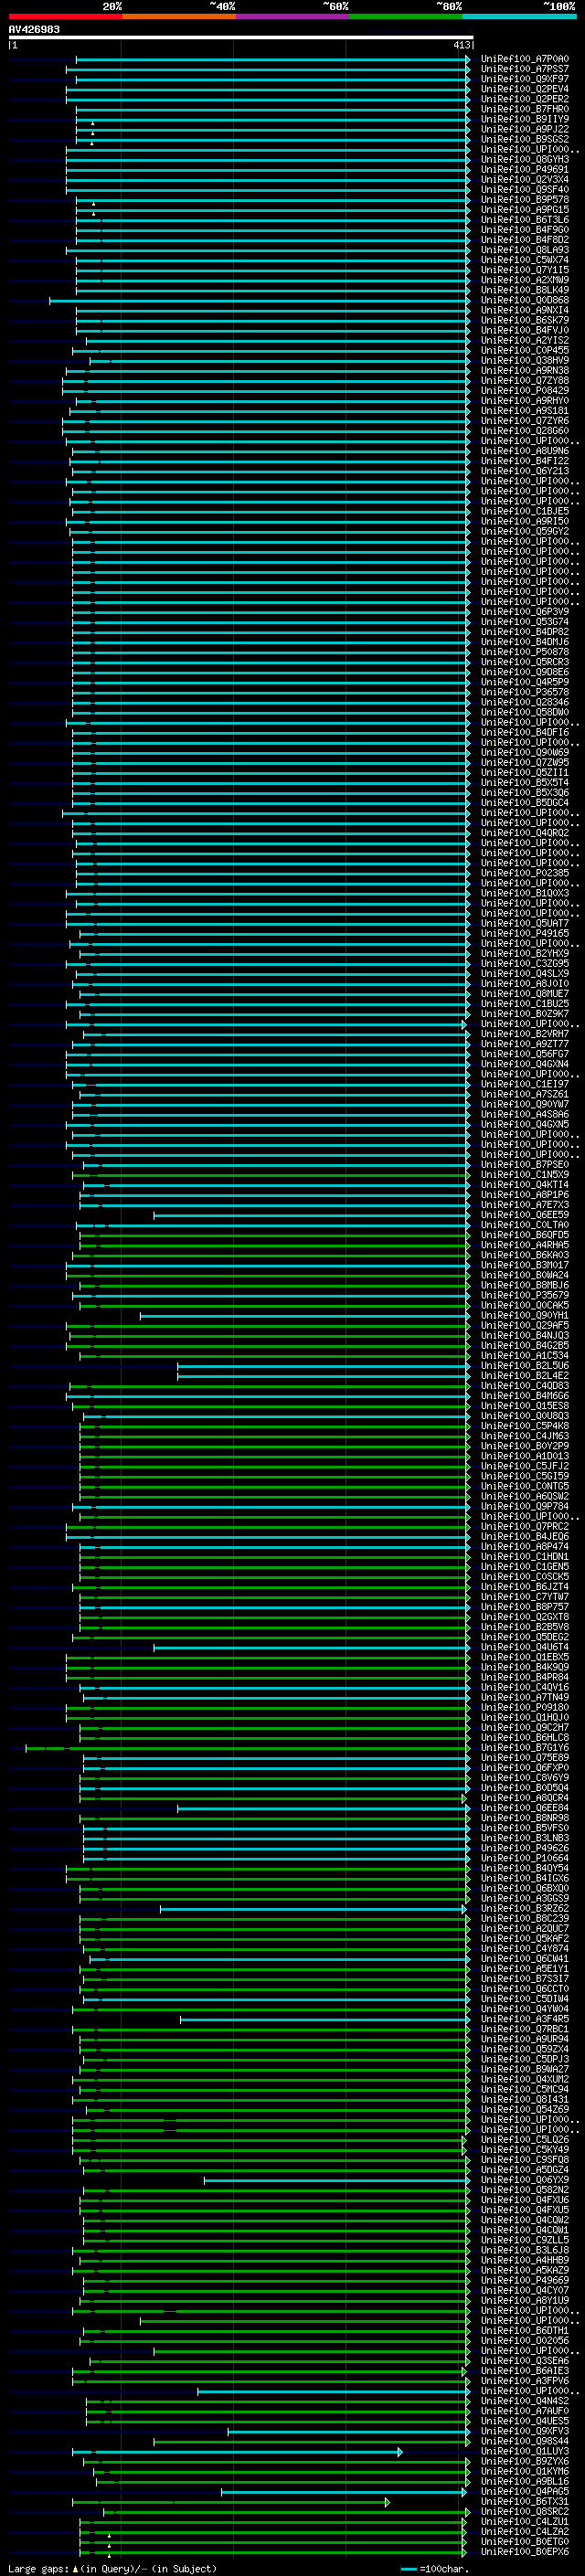585x2576 pixels.
Task: Select the UniRef100_Q06YX9 entry
Action: (524, 2180)
